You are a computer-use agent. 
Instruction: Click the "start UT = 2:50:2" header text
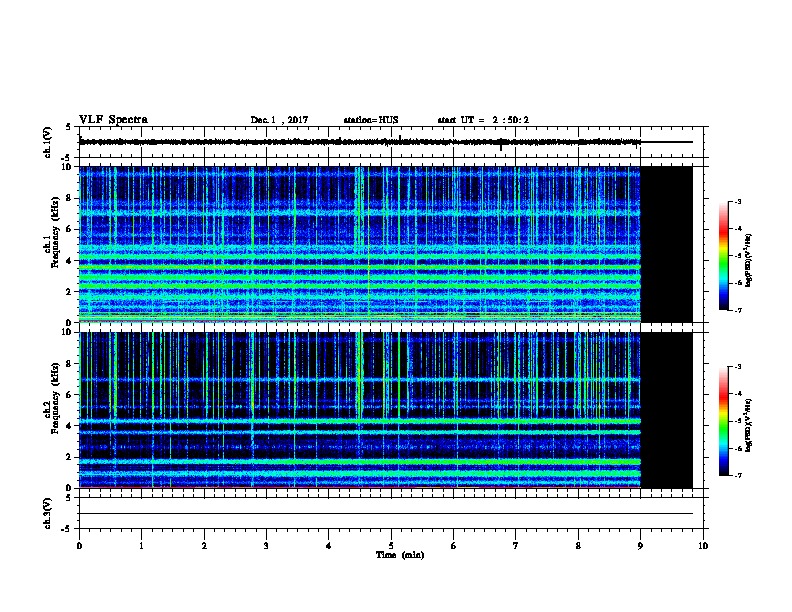point(483,120)
